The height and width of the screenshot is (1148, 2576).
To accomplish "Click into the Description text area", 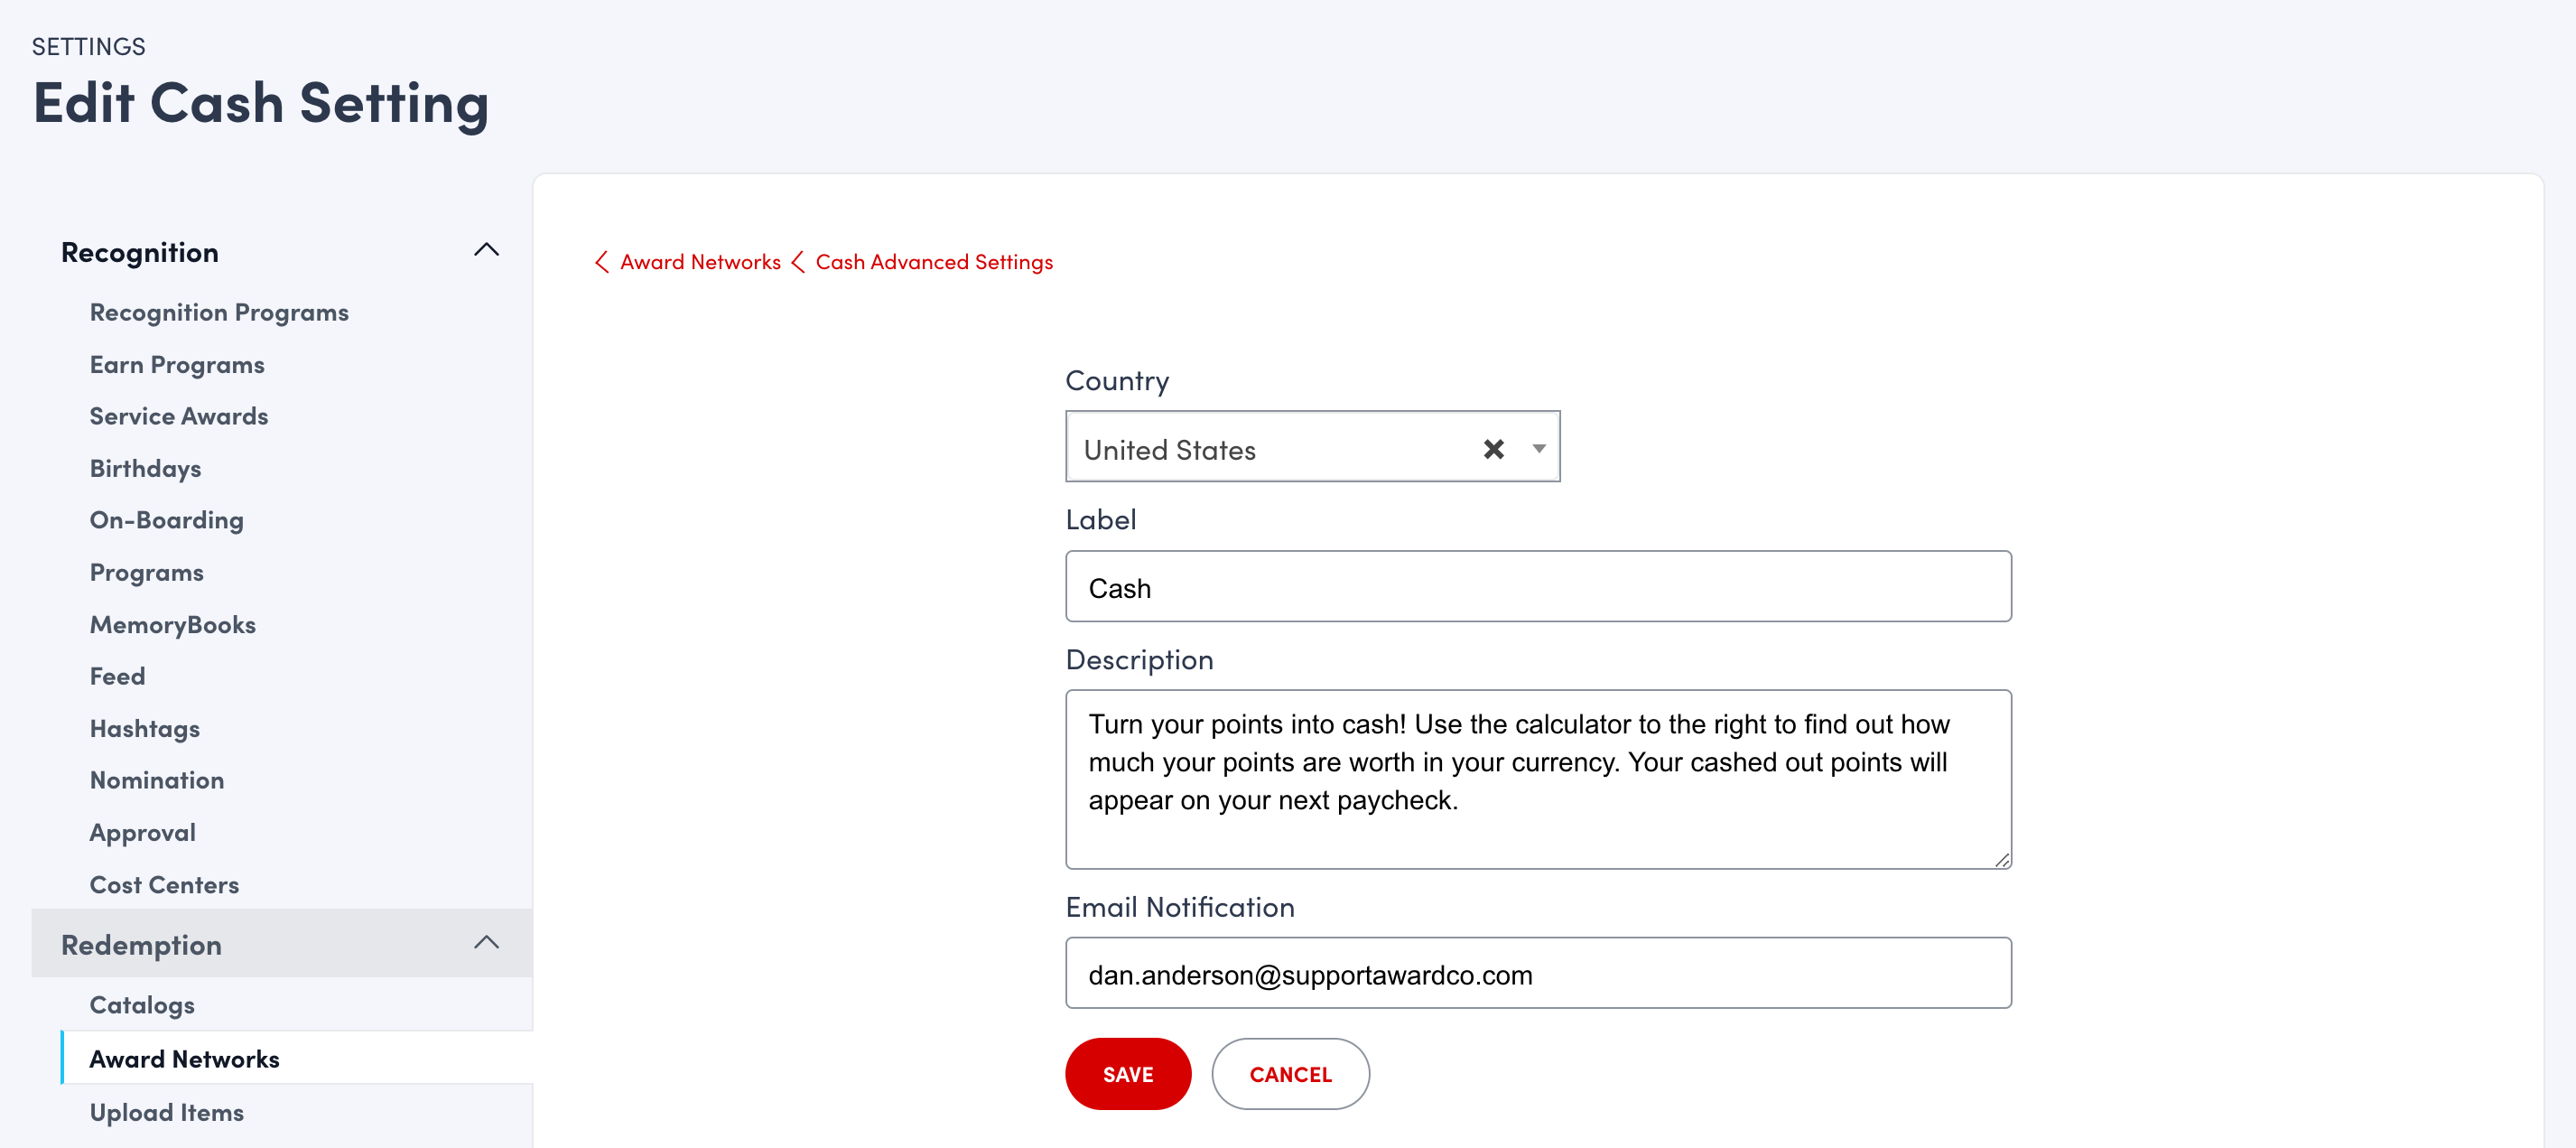I will [1537, 778].
